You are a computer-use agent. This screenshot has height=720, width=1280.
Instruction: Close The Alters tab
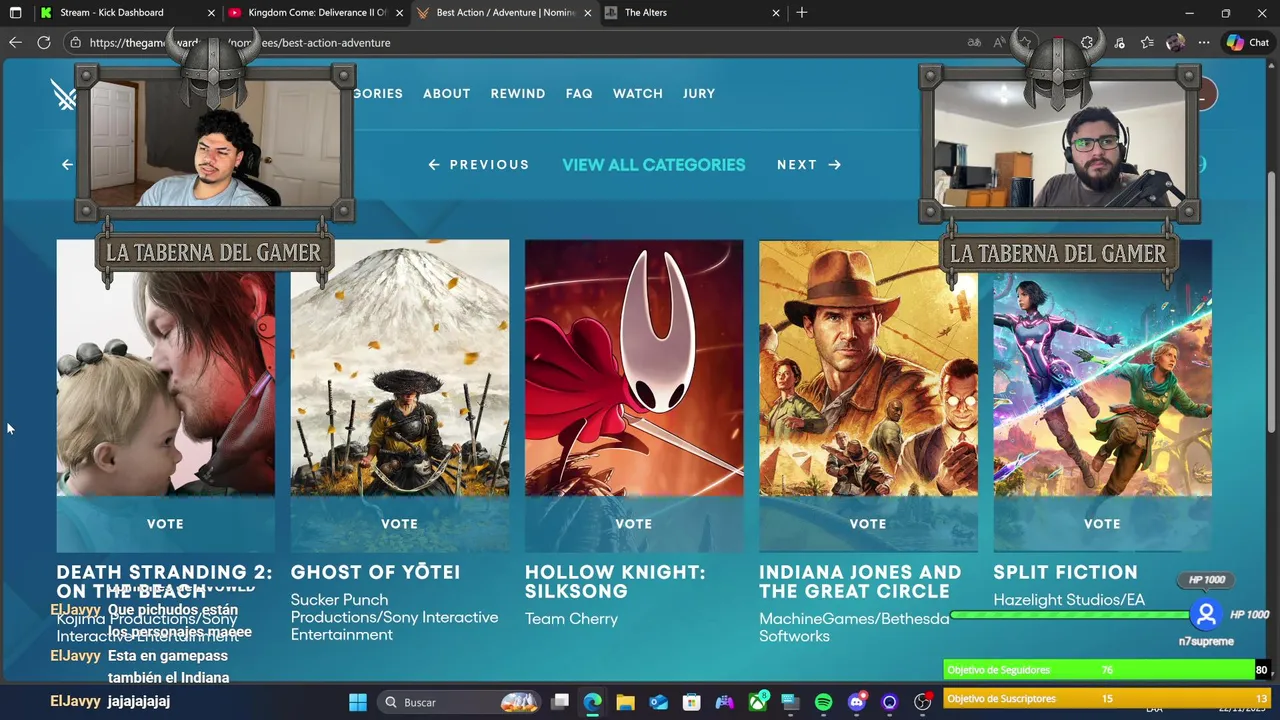pos(776,13)
